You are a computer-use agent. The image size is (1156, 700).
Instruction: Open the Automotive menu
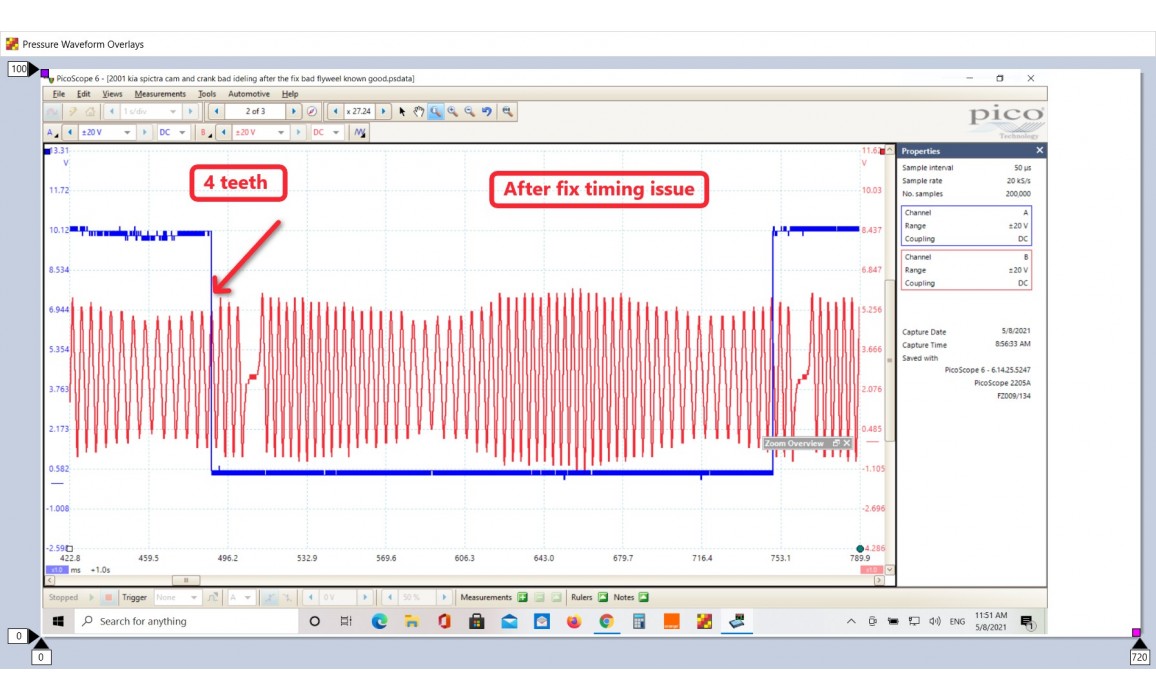pyautogui.click(x=248, y=94)
